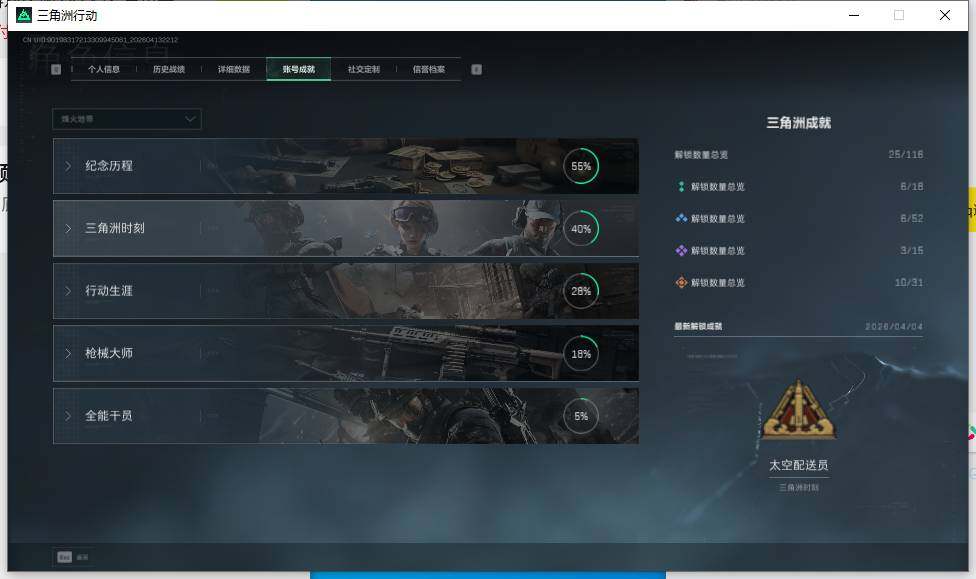
Task: Maximize the 三角洲行动 window
Action: pos(899,15)
